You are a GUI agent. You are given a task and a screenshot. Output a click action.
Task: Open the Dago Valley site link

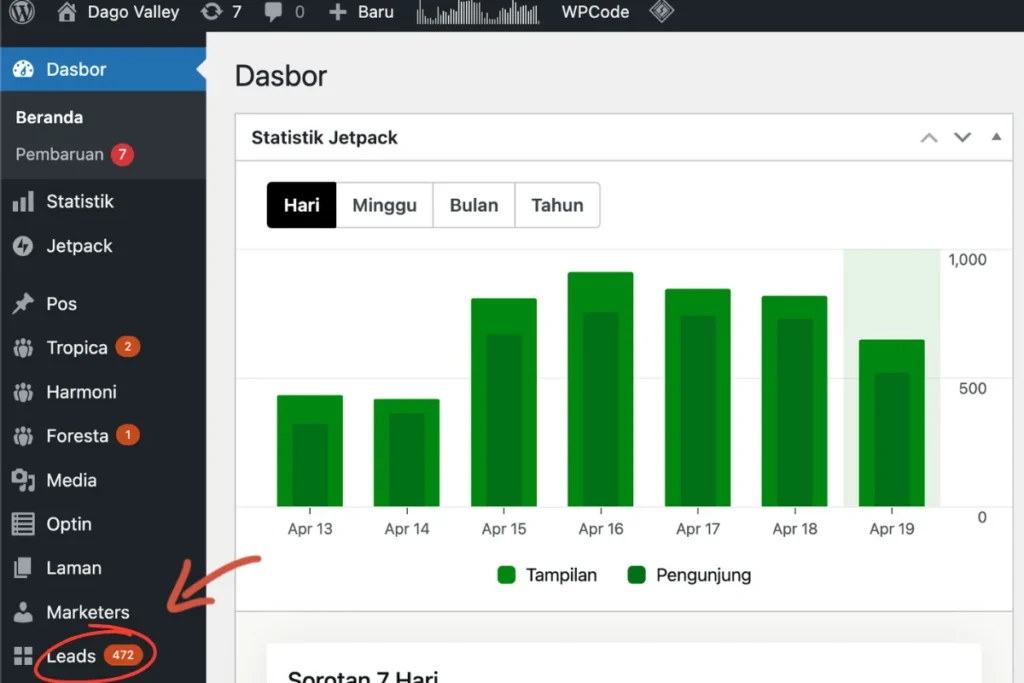click(132, 13)
